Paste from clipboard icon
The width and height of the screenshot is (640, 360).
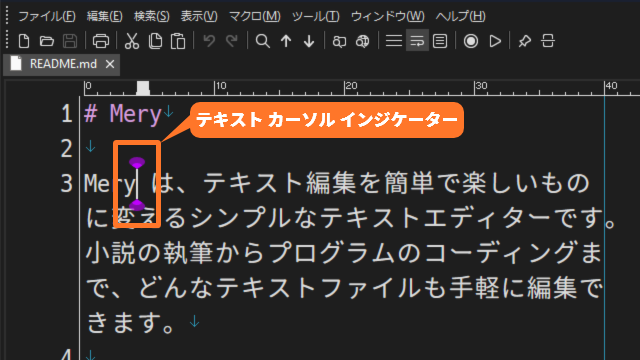click(x=178, y=41)
